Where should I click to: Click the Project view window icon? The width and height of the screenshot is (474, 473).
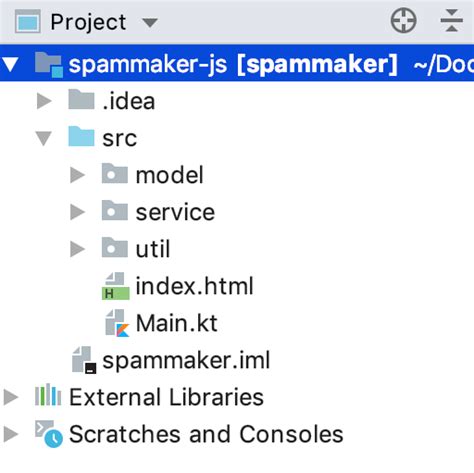(28, 21)
